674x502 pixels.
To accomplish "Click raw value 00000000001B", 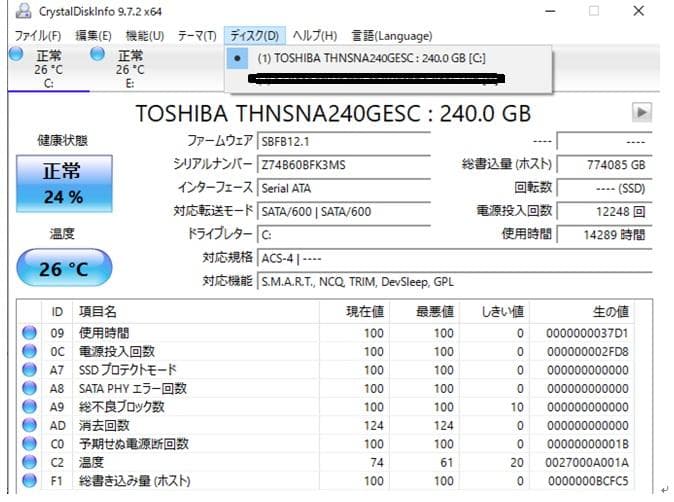I will tap(588, 444).
